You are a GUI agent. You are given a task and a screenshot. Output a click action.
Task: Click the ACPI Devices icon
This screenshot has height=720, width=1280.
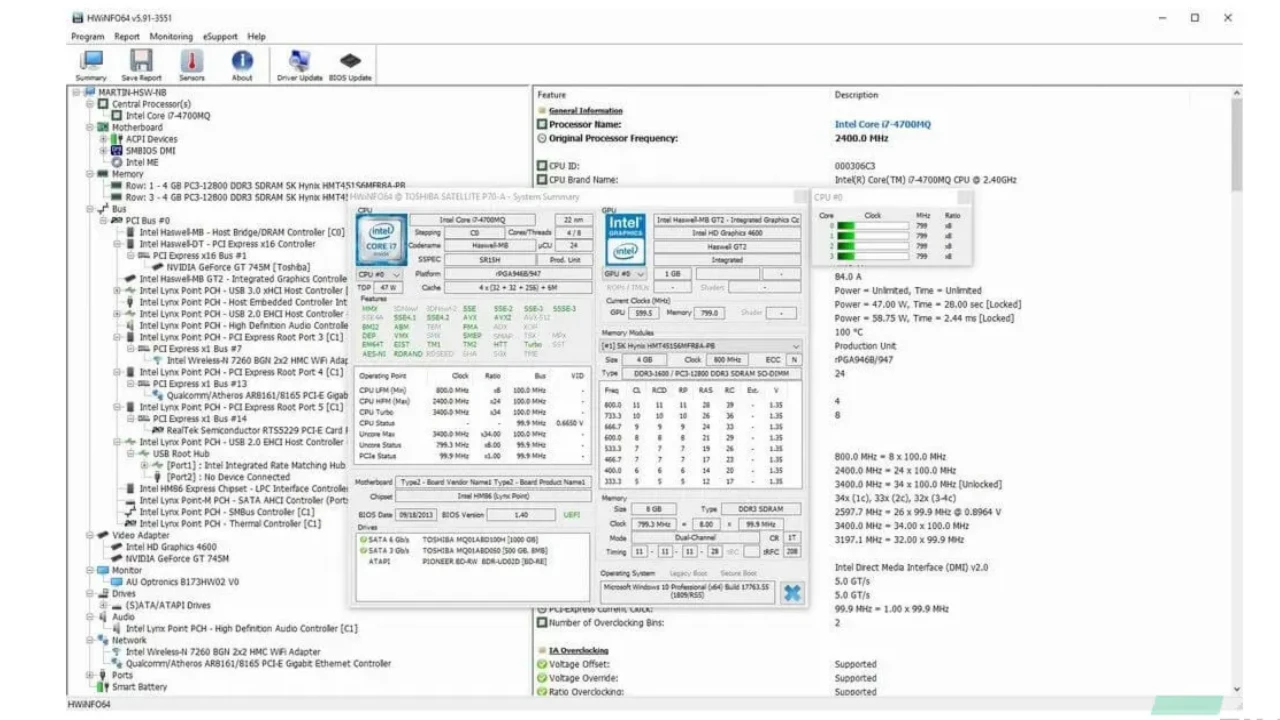(x=117, y=139)
